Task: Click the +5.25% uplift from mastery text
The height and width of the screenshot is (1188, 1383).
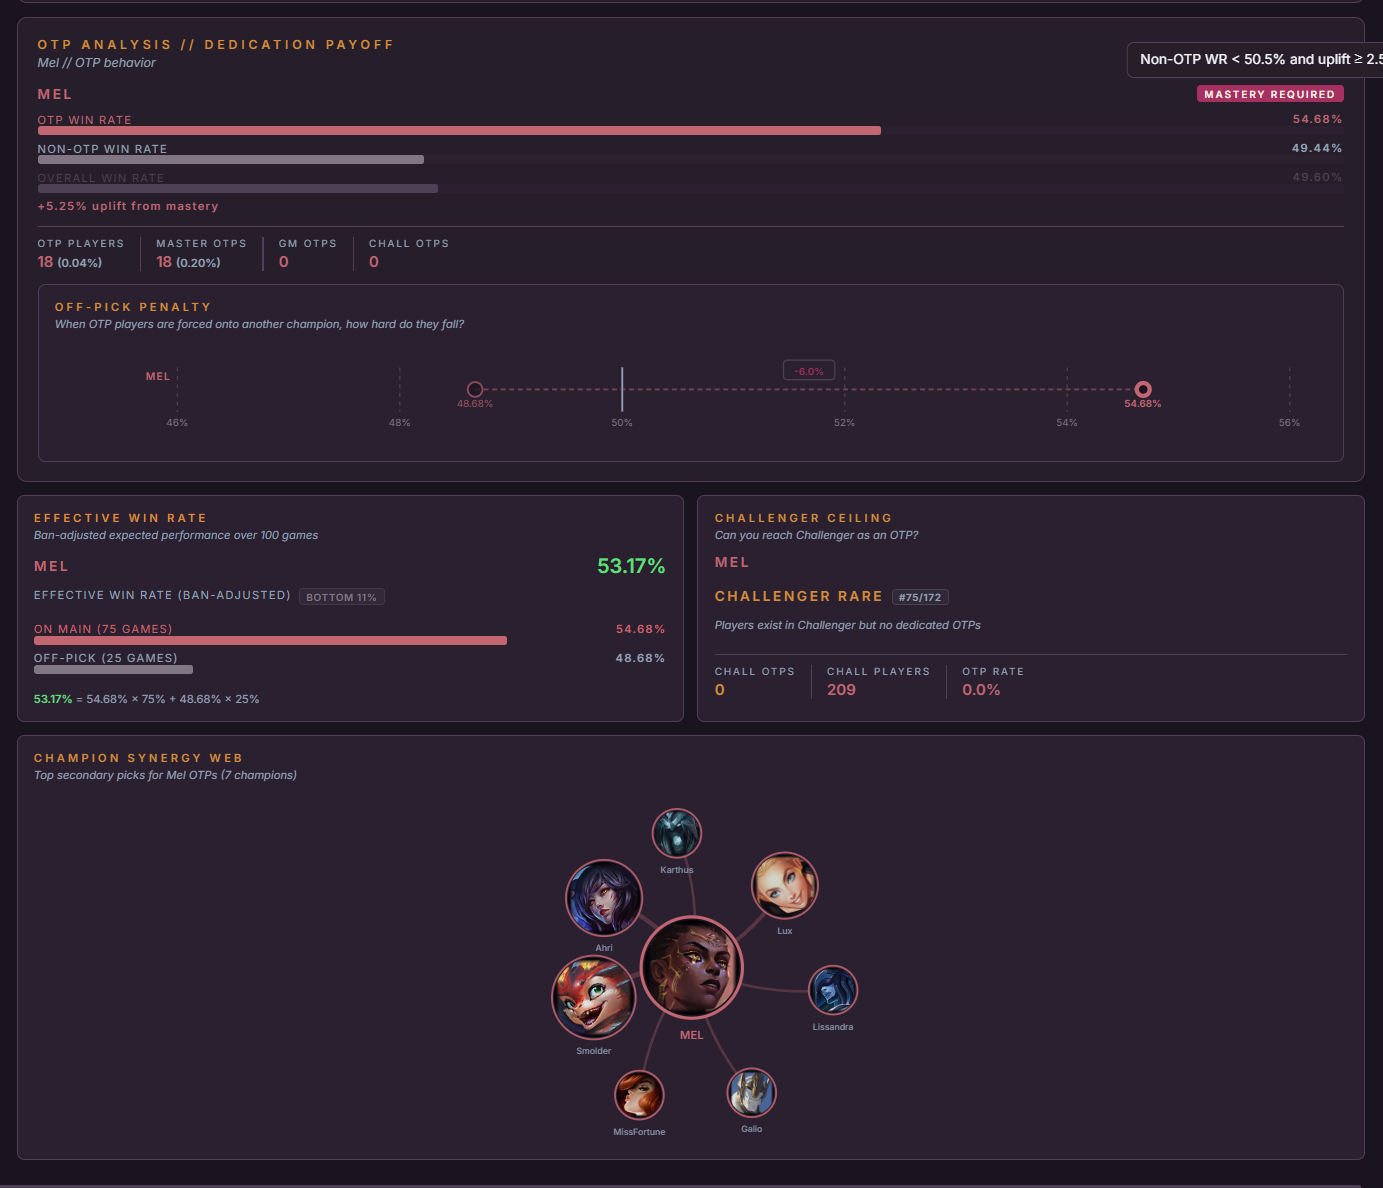Action: click(x=128, y=206)
